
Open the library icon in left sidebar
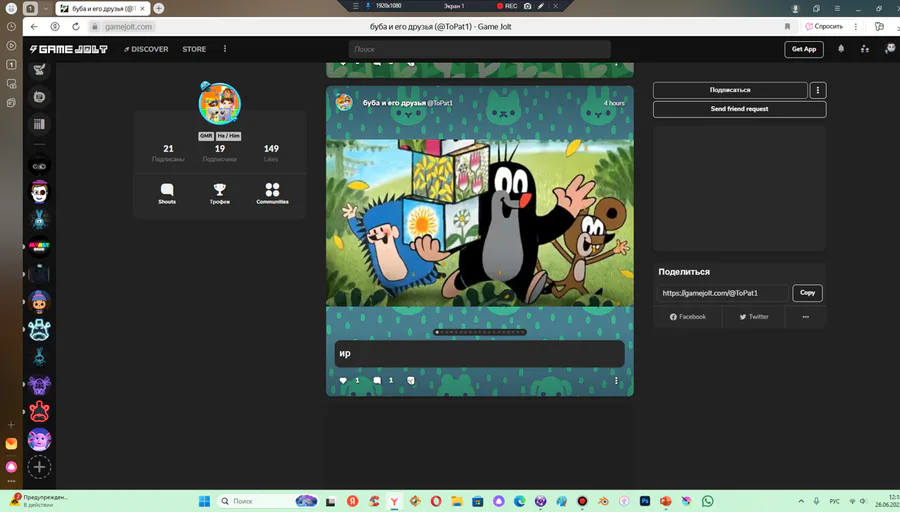pyautogui.click(x=39, y=124)
